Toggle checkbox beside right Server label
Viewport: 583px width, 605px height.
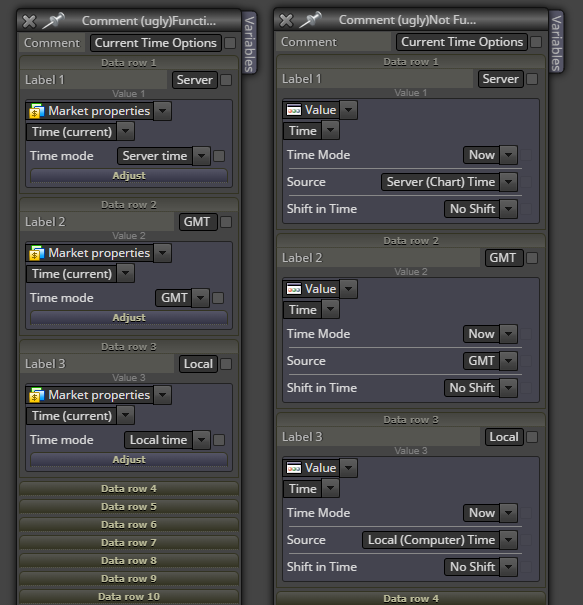[x=532, y=79]
